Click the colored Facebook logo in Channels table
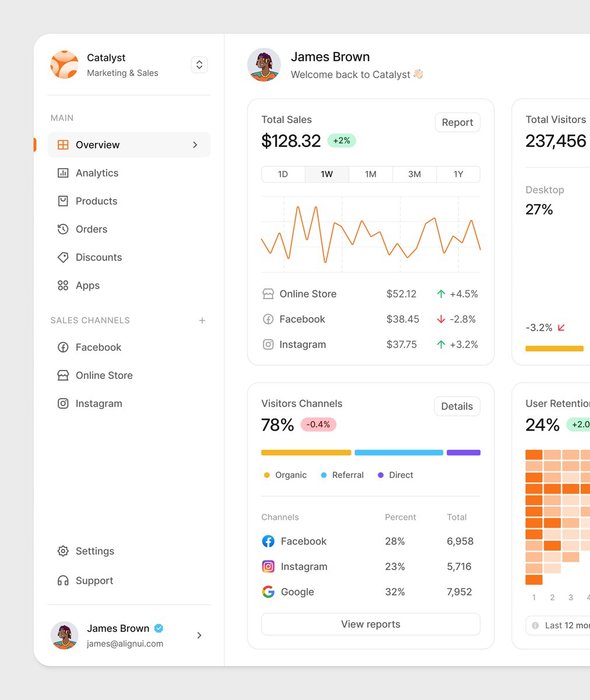590x700 pixels. [268, 541]
